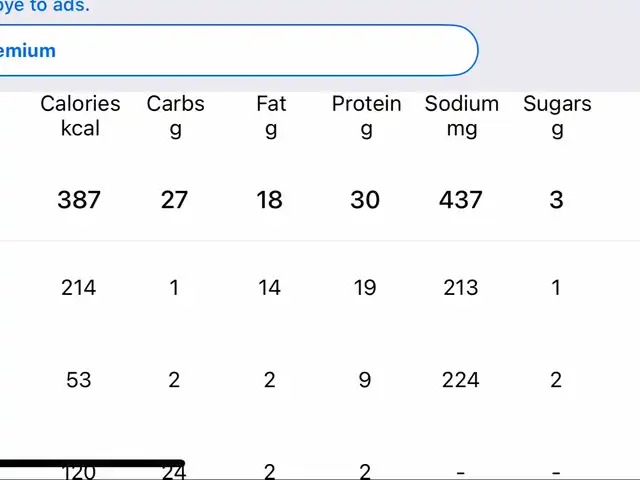Viewport: 640px width, 480px height.
Task: Select the Calories kcal column header
Action: pyautogui.click(x=80, y=116)
